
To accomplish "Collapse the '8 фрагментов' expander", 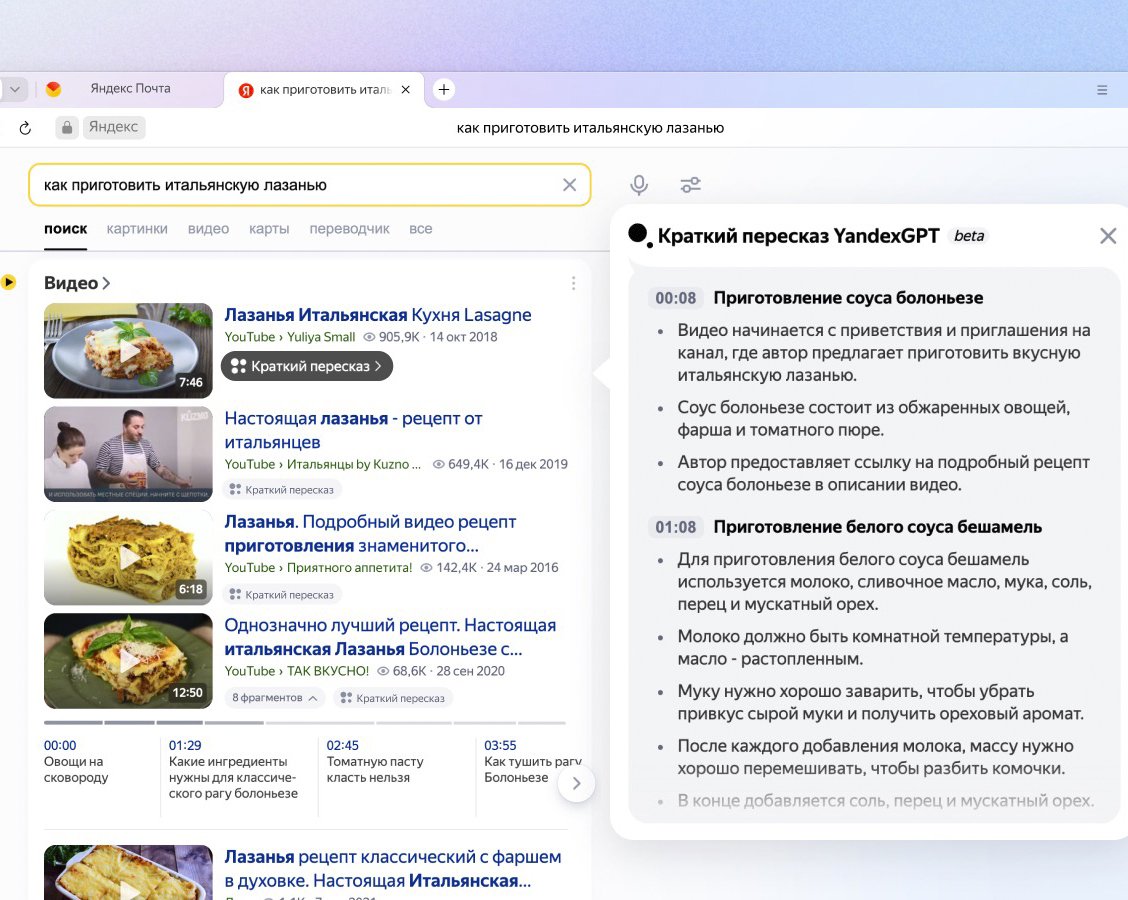I will [x=274, y=698].
